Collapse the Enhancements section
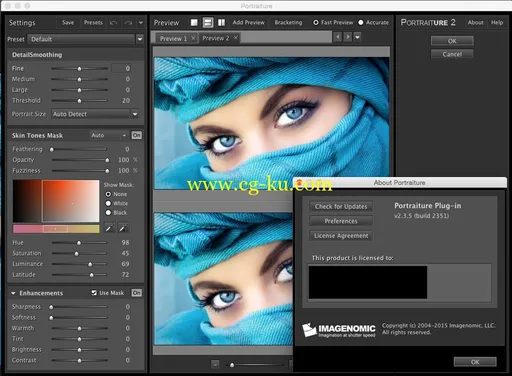The height and width of the screenshot is (376, 512). (13, 293)
